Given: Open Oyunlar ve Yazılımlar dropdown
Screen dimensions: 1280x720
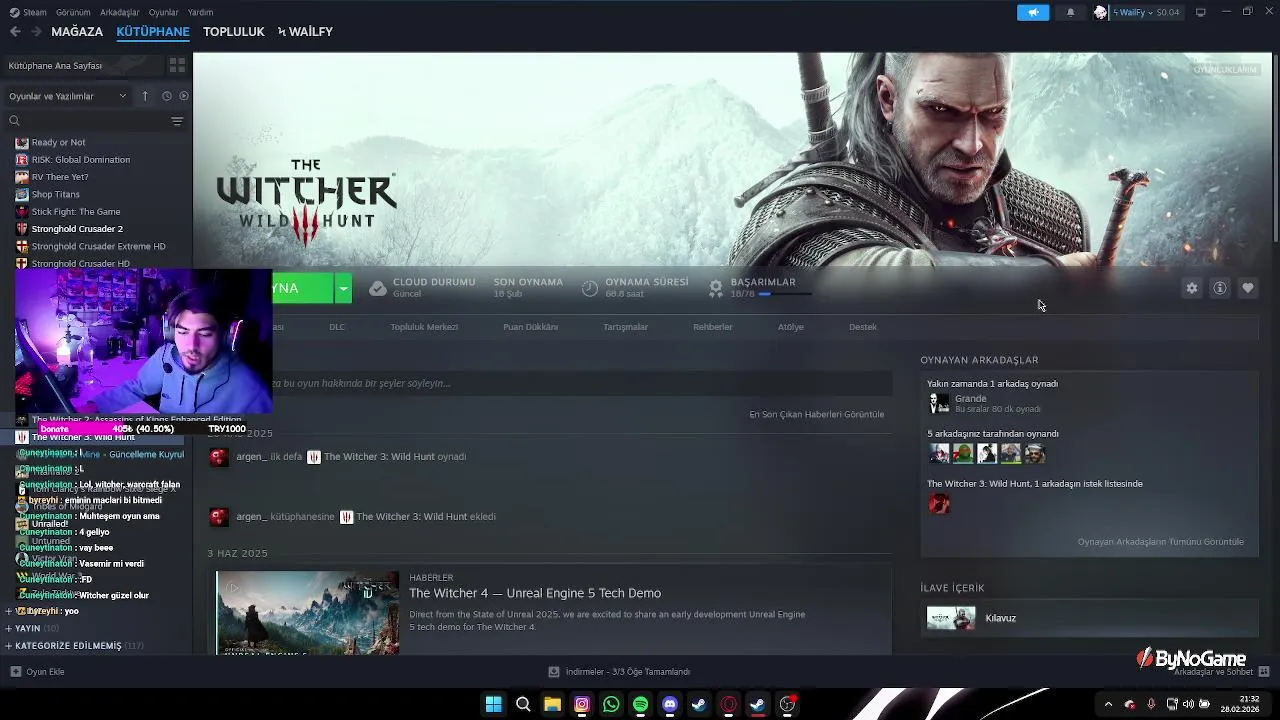Looking at the screenshot, I should [x=67, y=96].
